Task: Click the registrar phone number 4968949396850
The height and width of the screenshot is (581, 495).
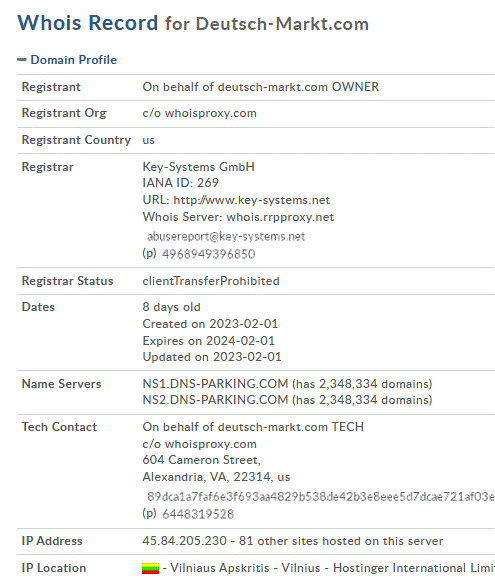Action: (x=209, y=254)
